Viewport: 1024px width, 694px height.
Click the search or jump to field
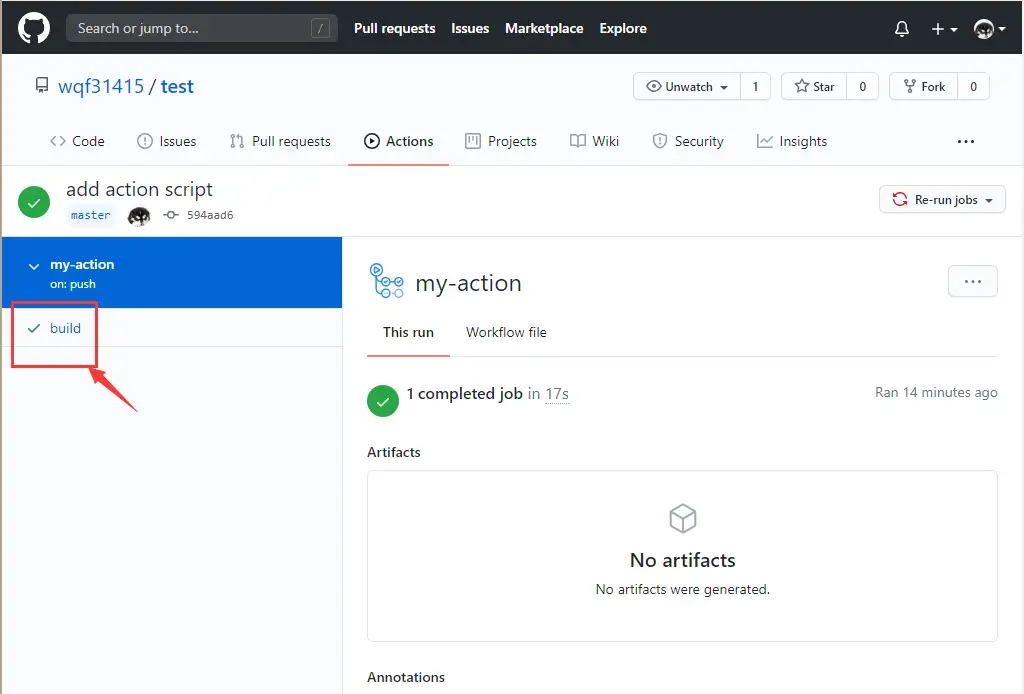tap(198, 28)
